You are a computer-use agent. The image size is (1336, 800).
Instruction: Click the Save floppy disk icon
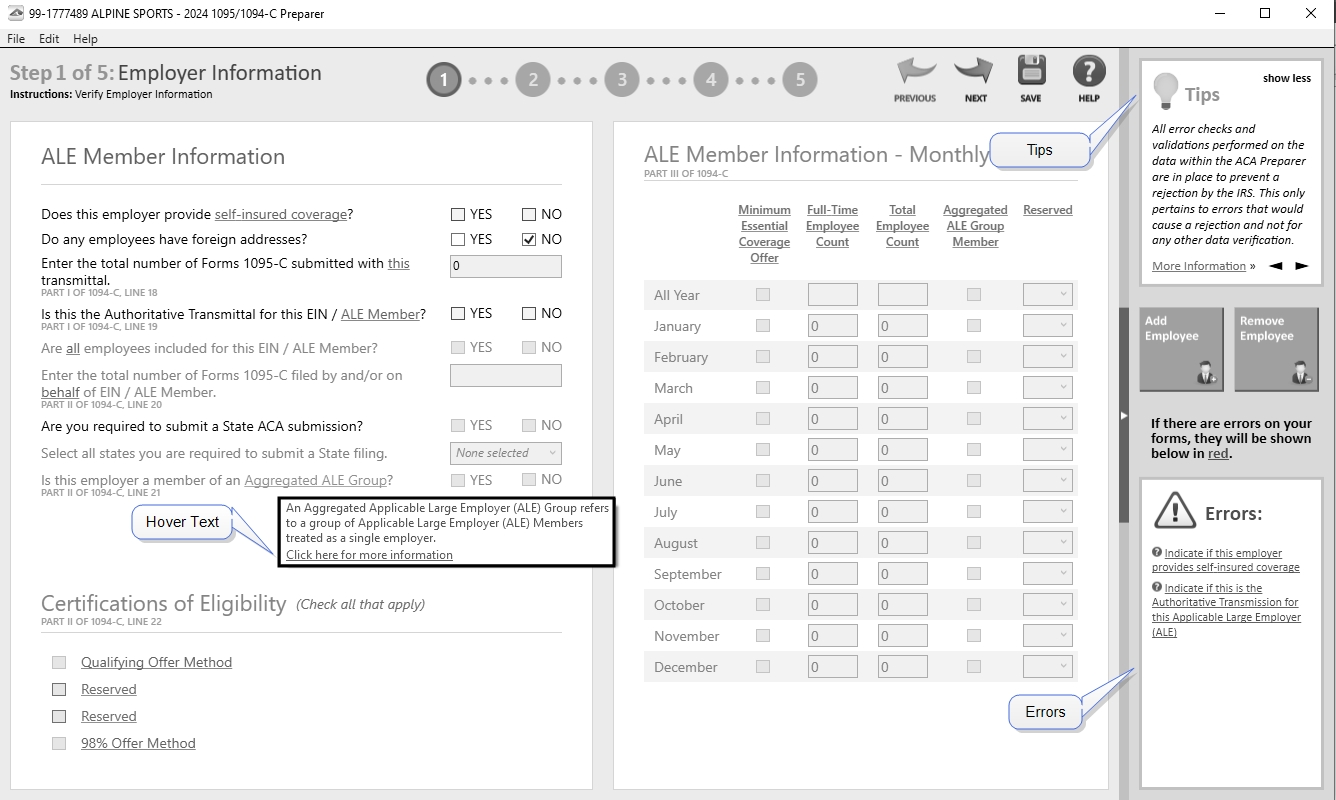1031,72
